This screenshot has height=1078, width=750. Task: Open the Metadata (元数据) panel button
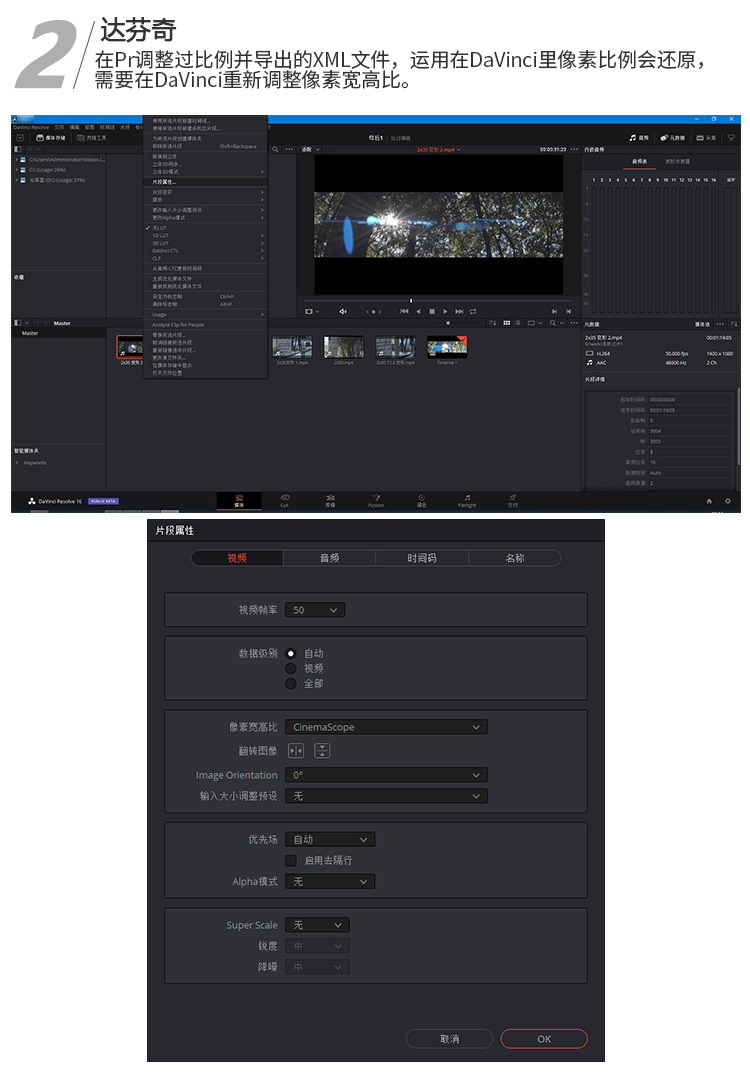click(672, 138)
